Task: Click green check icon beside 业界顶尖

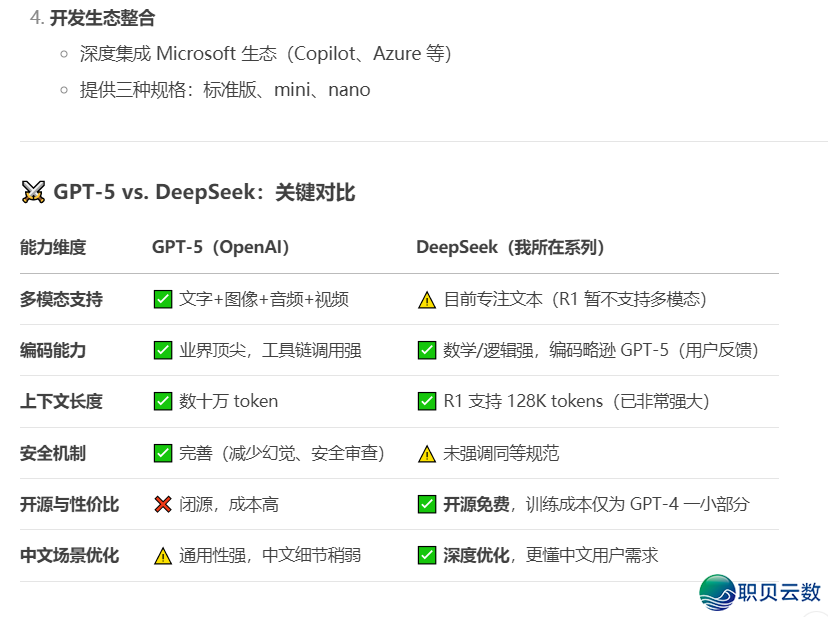Action: [163, 350]
